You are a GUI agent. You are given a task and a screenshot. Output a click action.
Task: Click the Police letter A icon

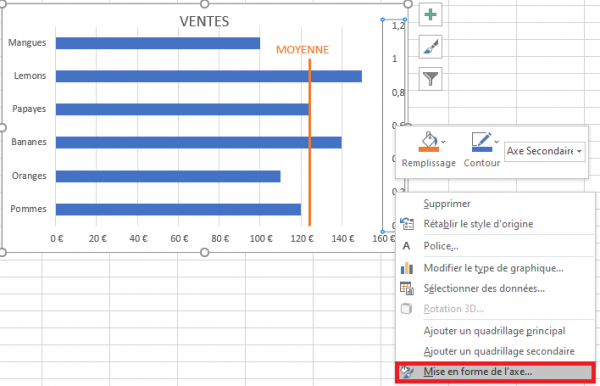[x=406, y=246]
